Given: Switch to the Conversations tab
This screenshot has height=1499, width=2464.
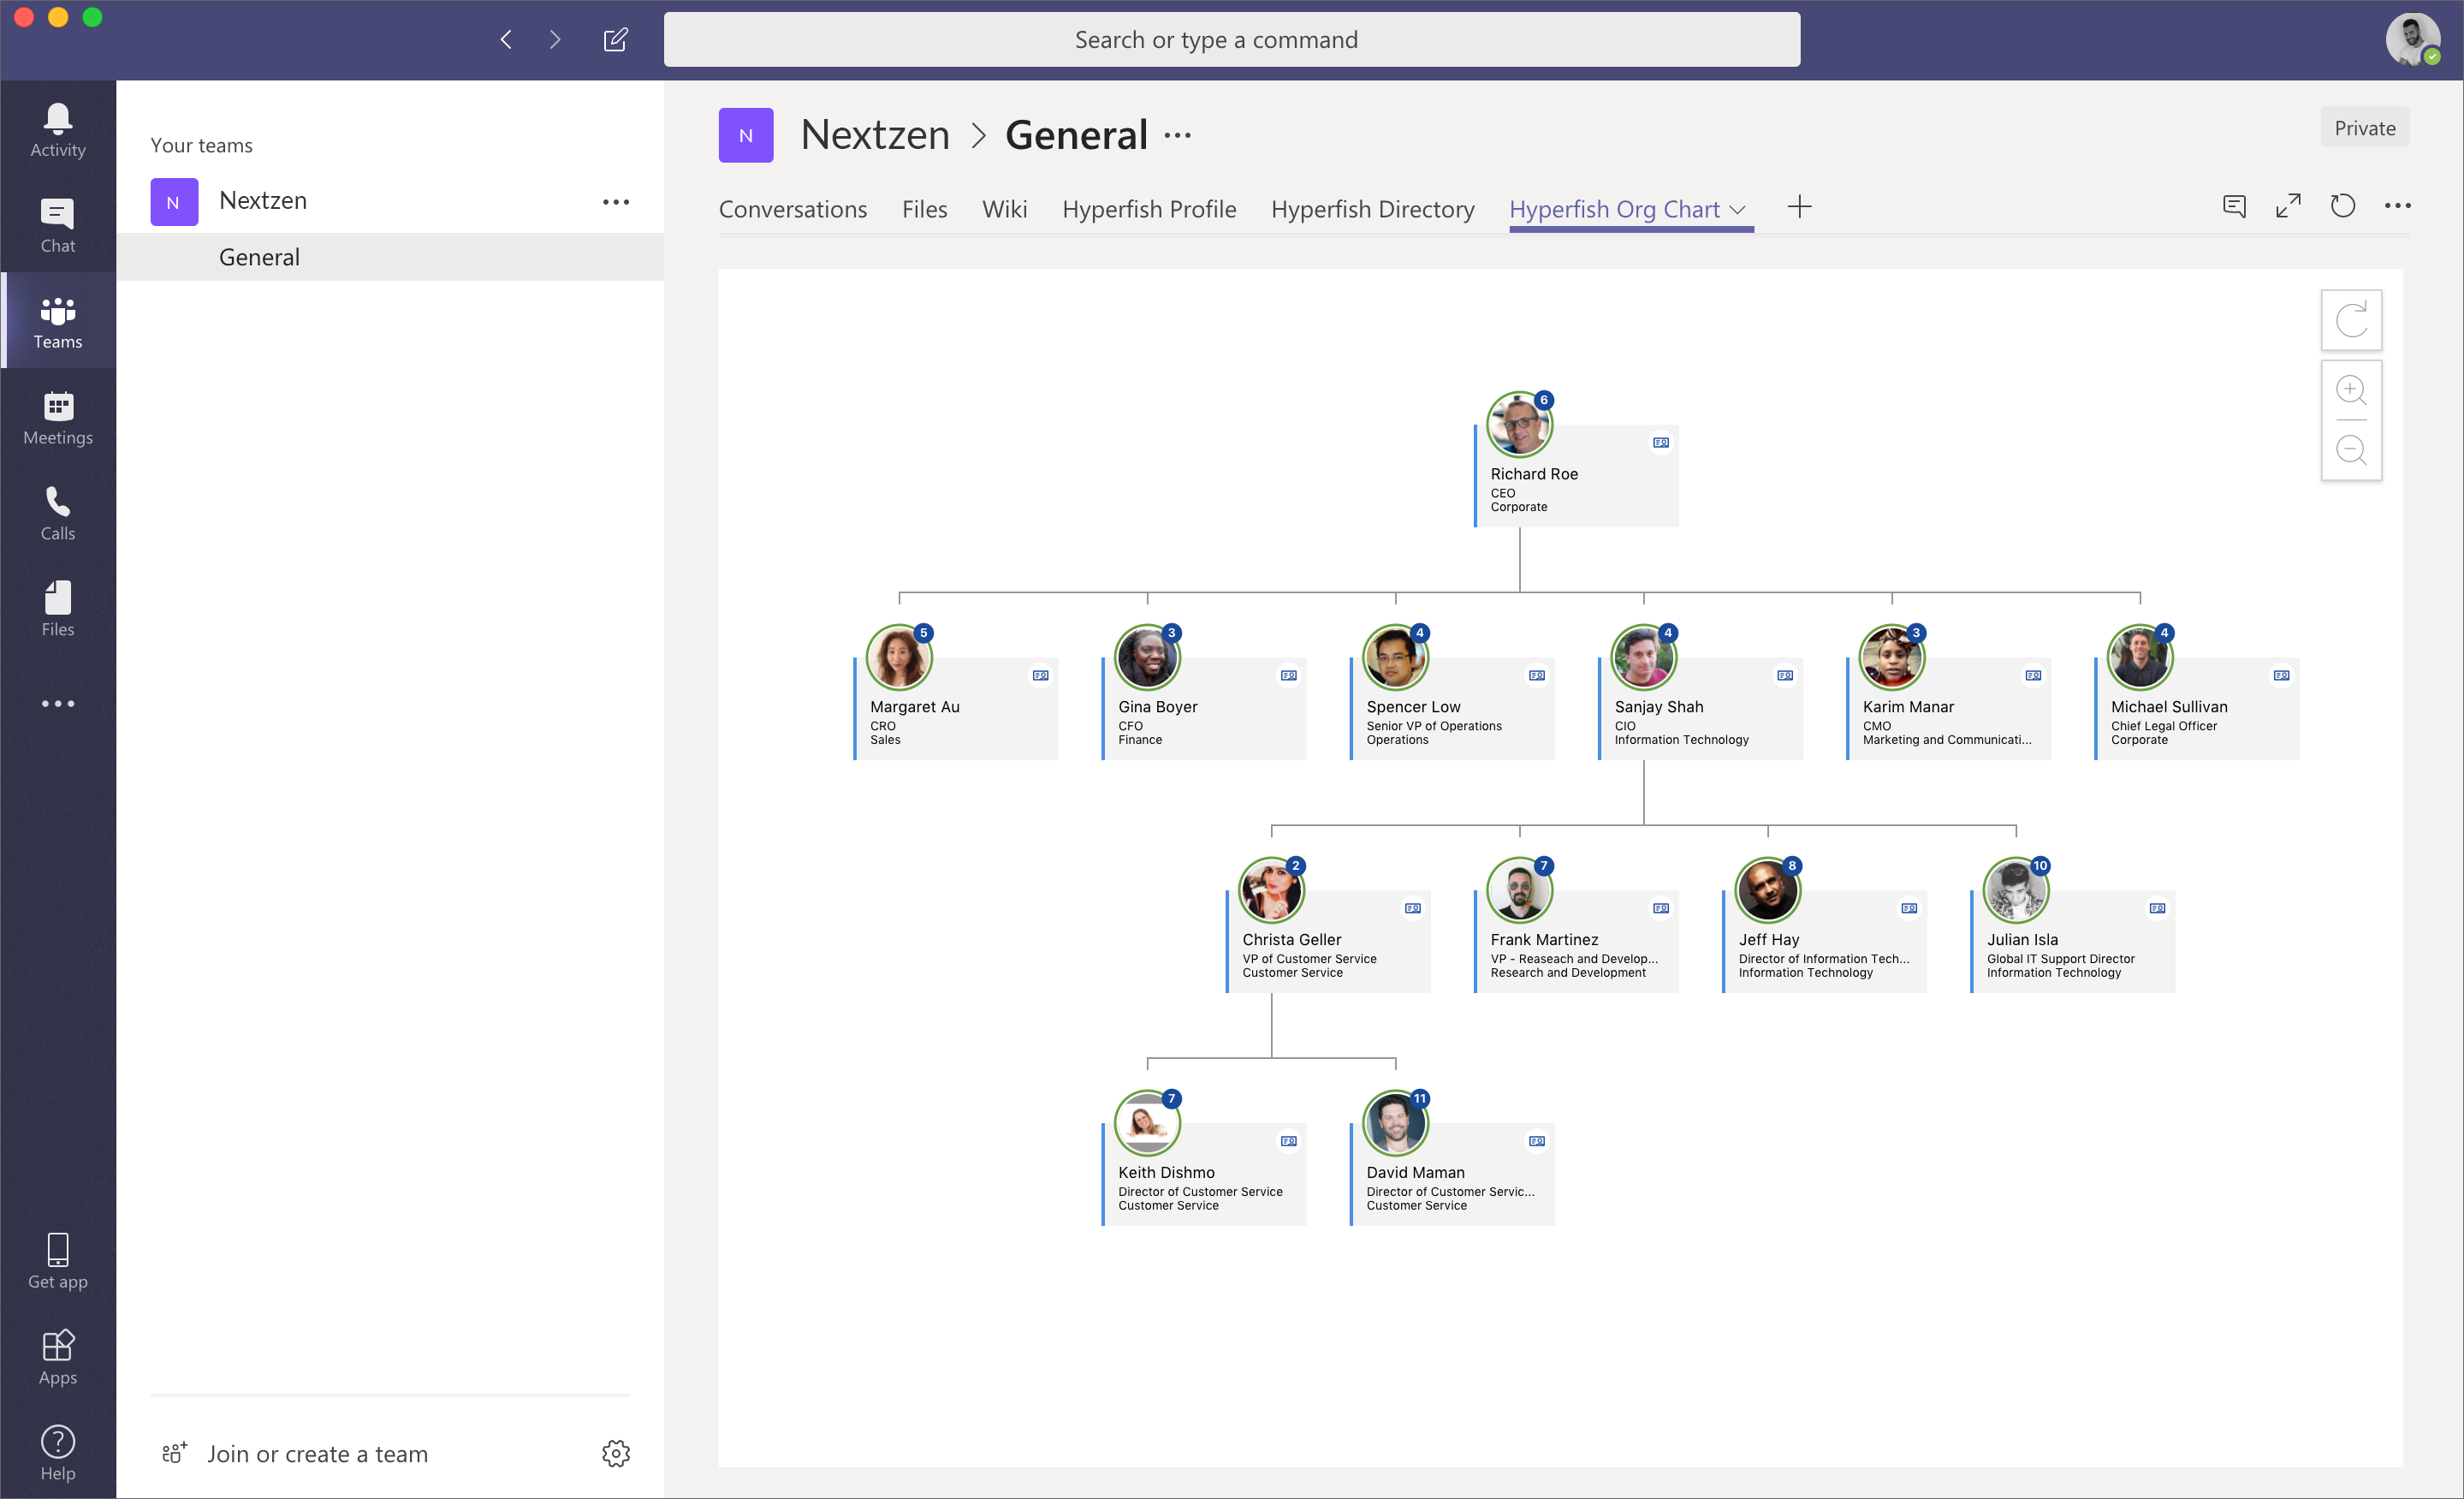Looking at the screenshot, I should coord(793,208).
